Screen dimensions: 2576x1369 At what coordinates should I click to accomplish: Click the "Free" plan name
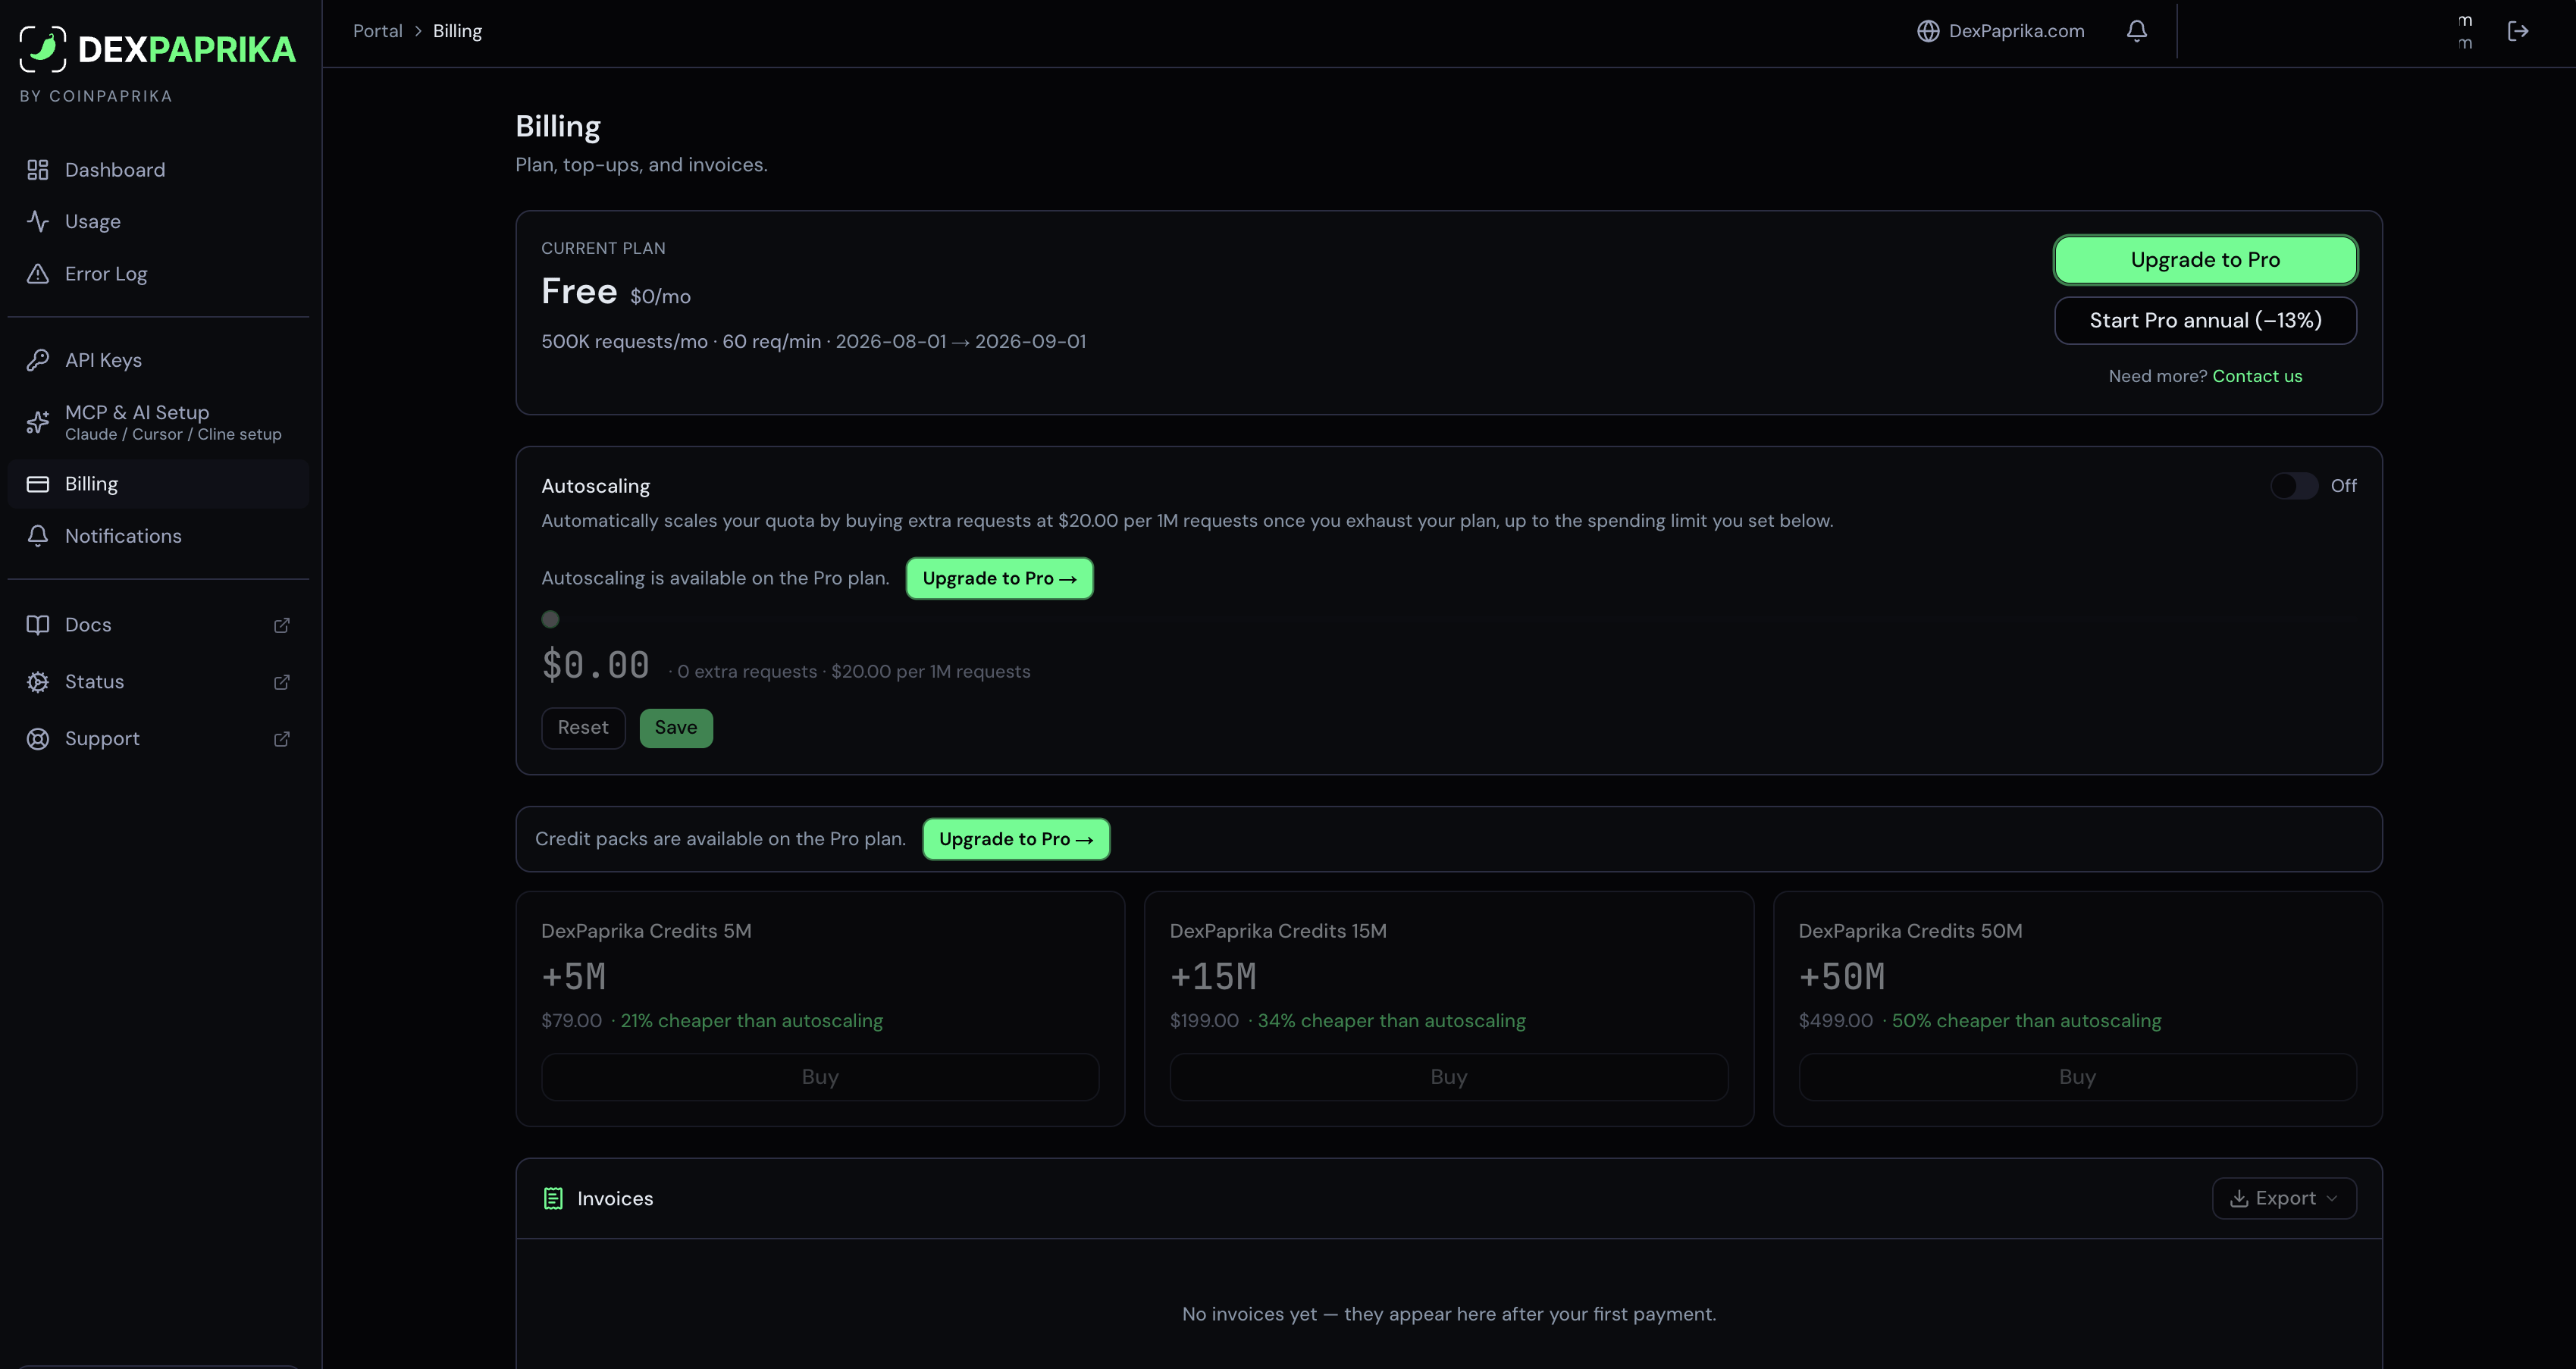click(579, 292)
